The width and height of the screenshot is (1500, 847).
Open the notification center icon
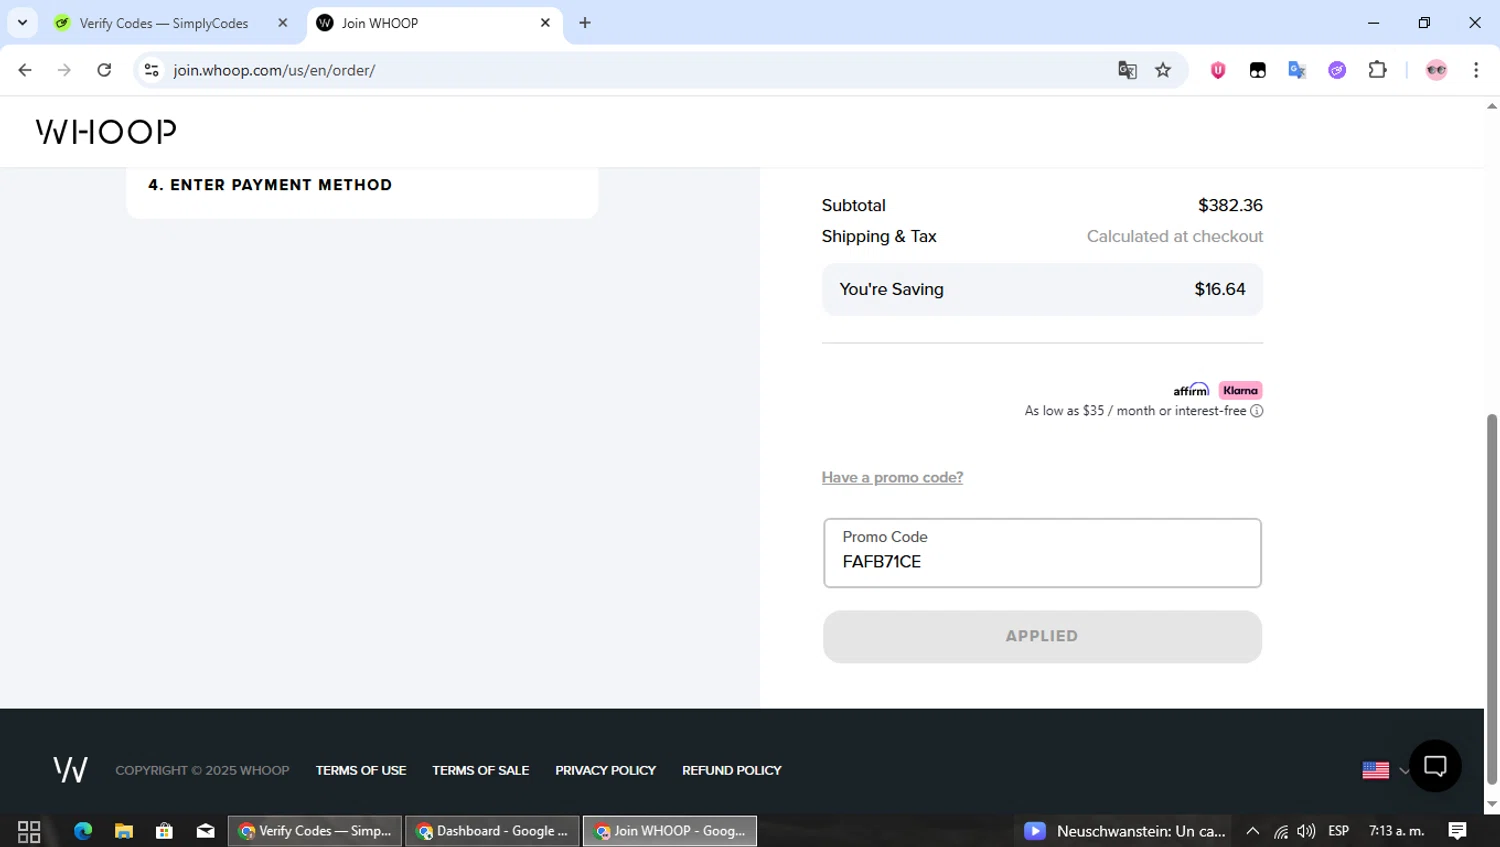tap(1457, 831)
